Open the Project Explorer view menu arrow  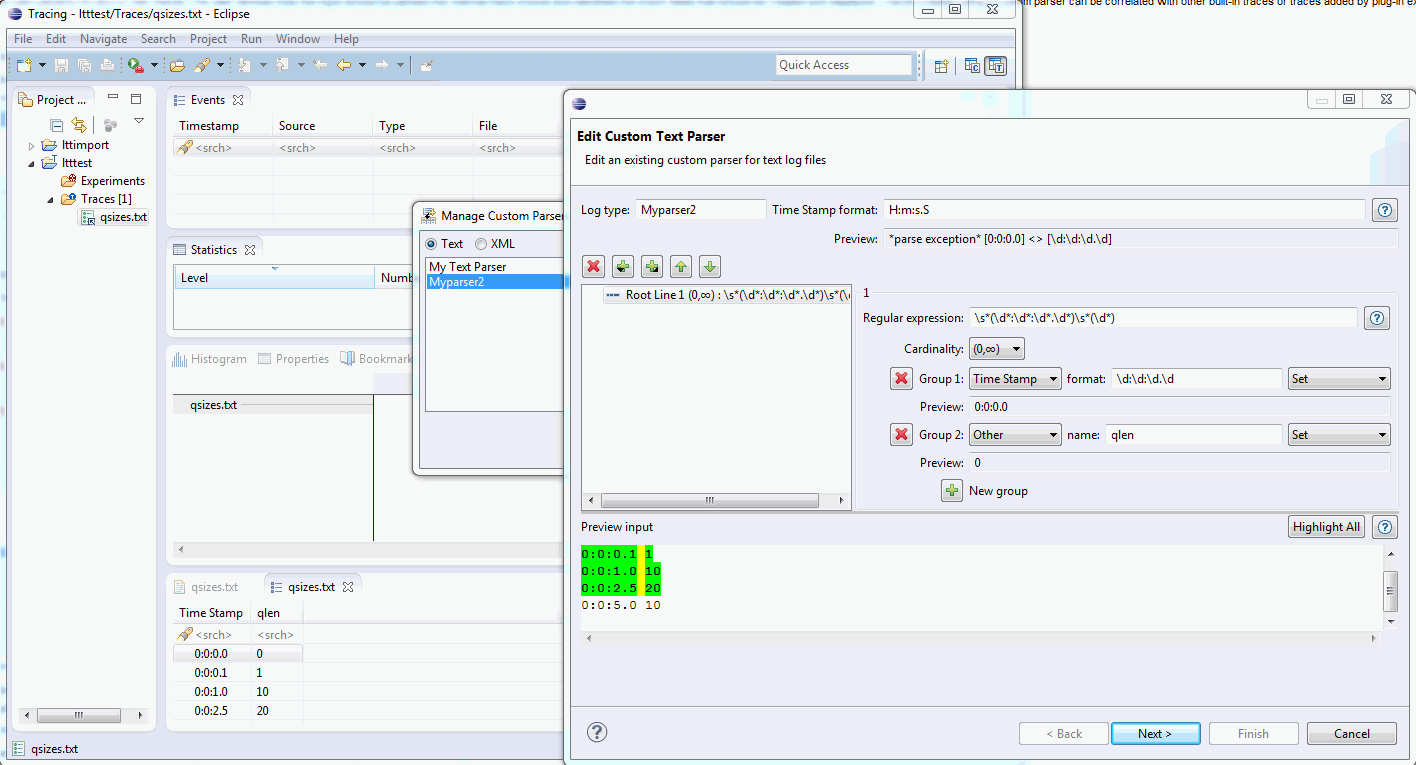[139, 122]
